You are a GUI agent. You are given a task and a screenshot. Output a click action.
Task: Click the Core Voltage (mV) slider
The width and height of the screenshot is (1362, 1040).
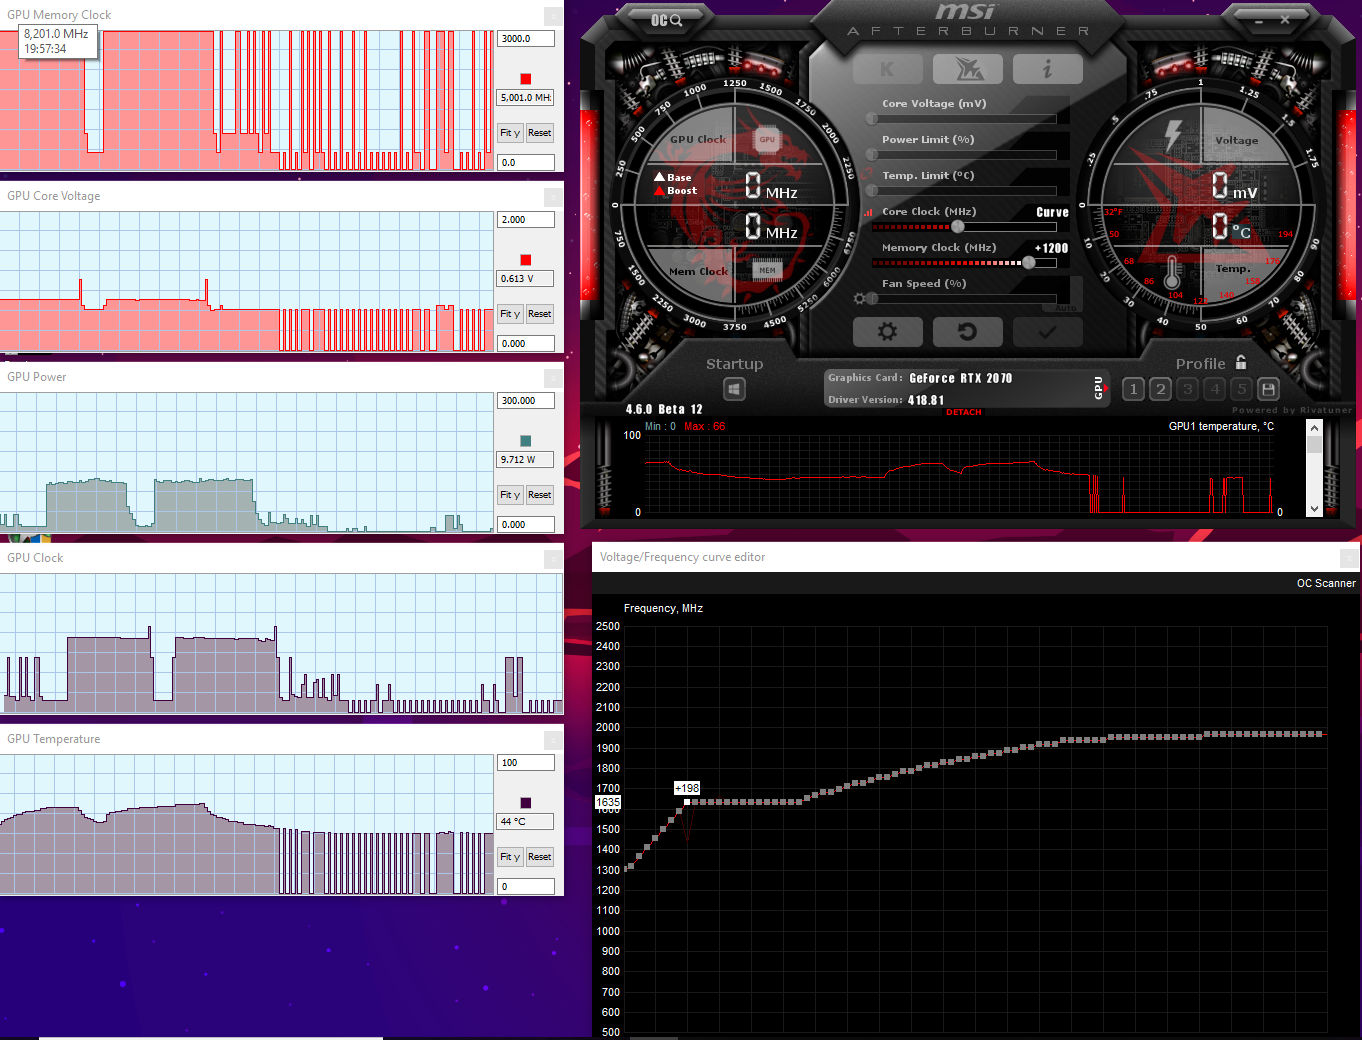coord(964,119)
